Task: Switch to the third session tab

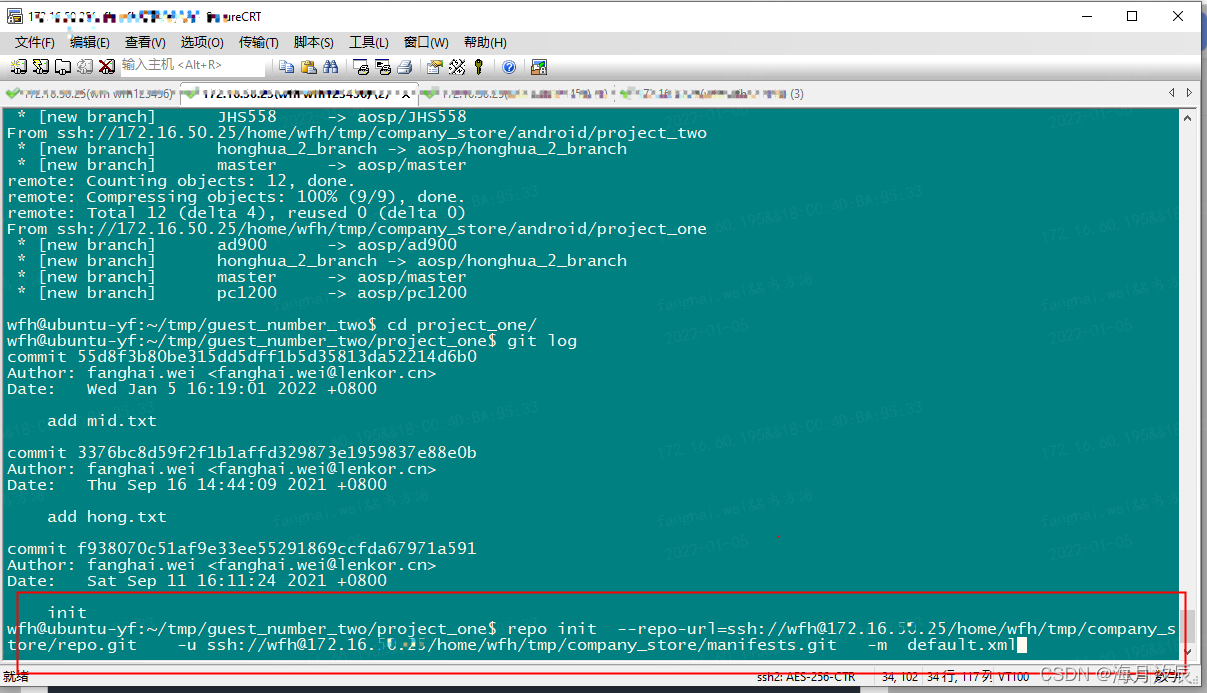Action: point(516,94)
